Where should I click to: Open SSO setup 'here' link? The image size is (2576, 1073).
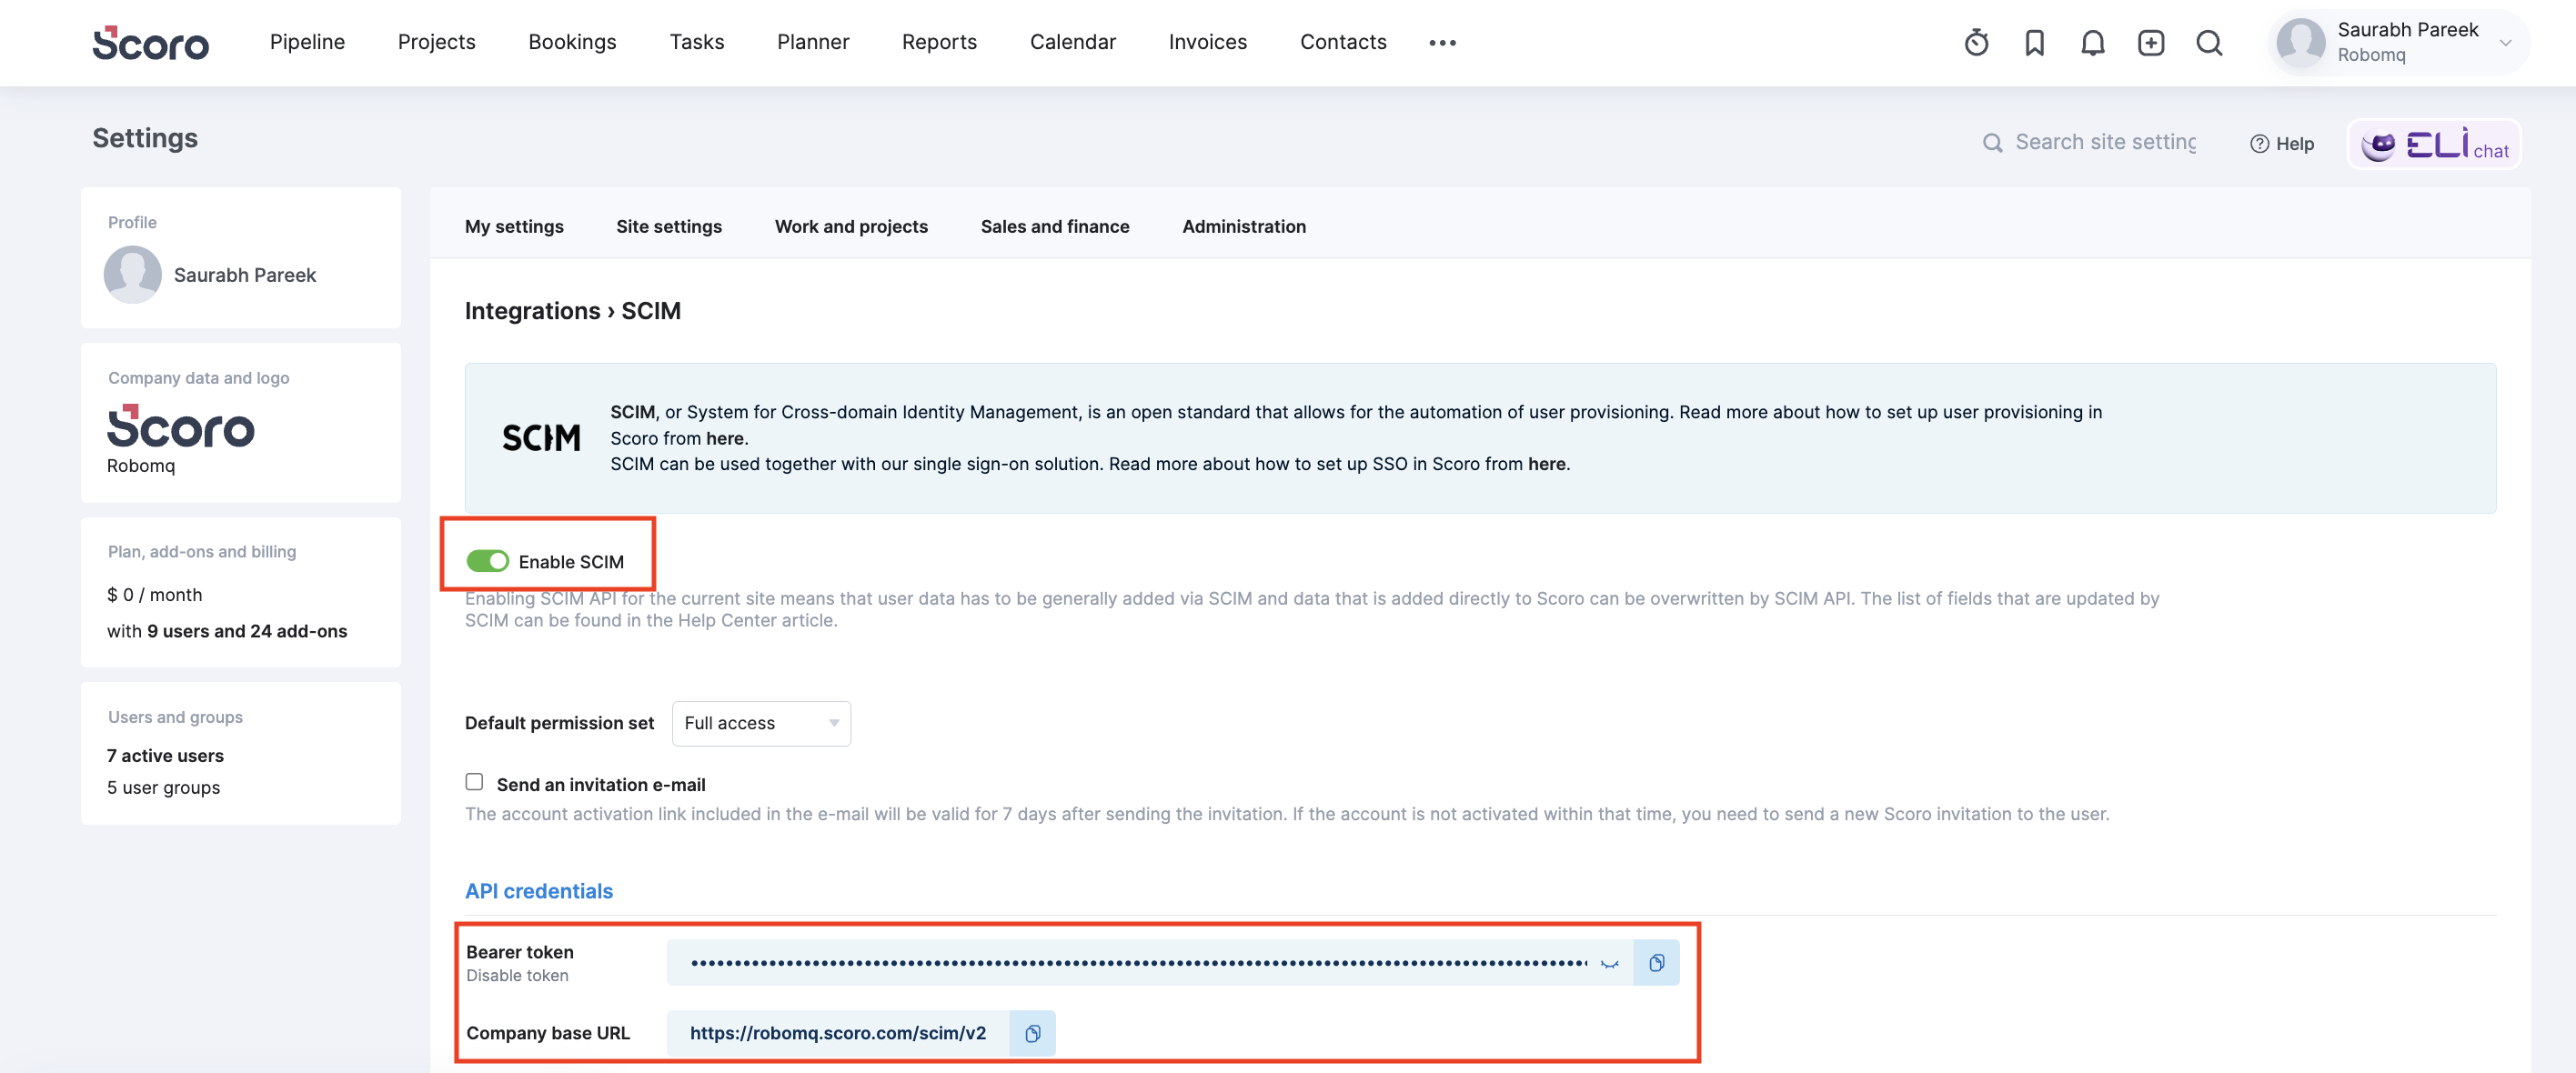point(1546,463)
